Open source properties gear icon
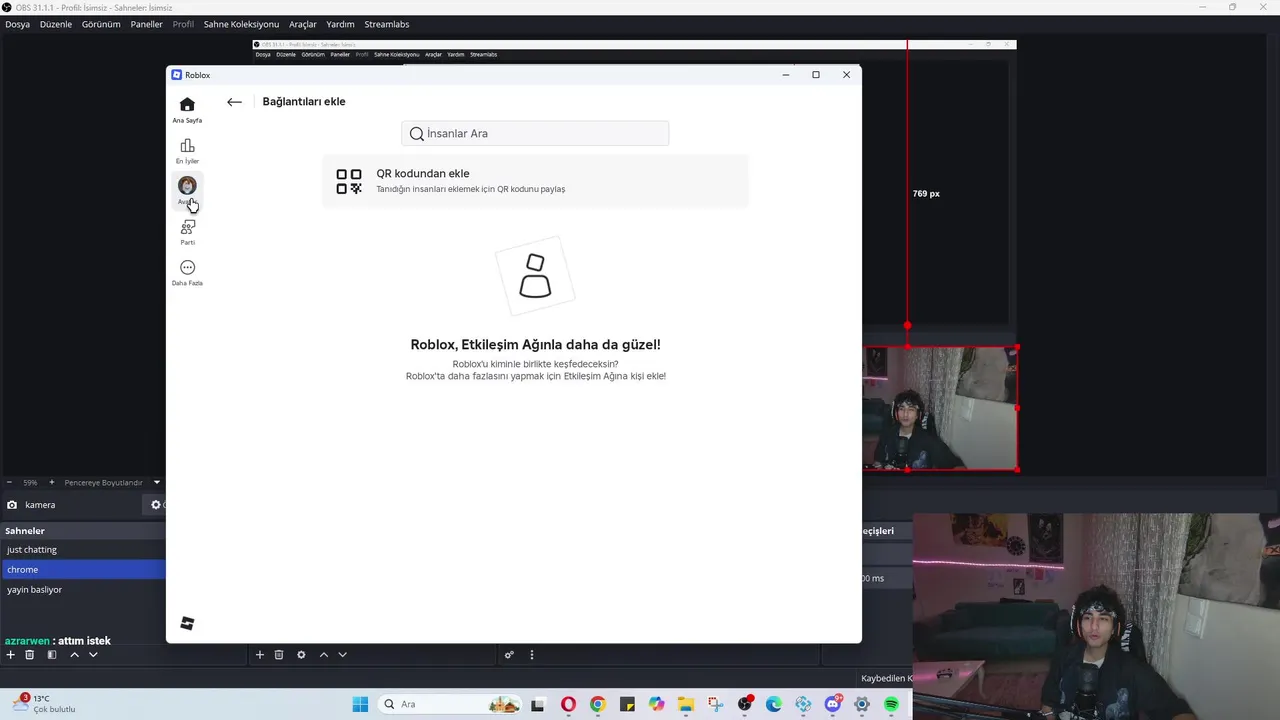The width and height of the screenshot is (1280, 720). click(301, 655)
